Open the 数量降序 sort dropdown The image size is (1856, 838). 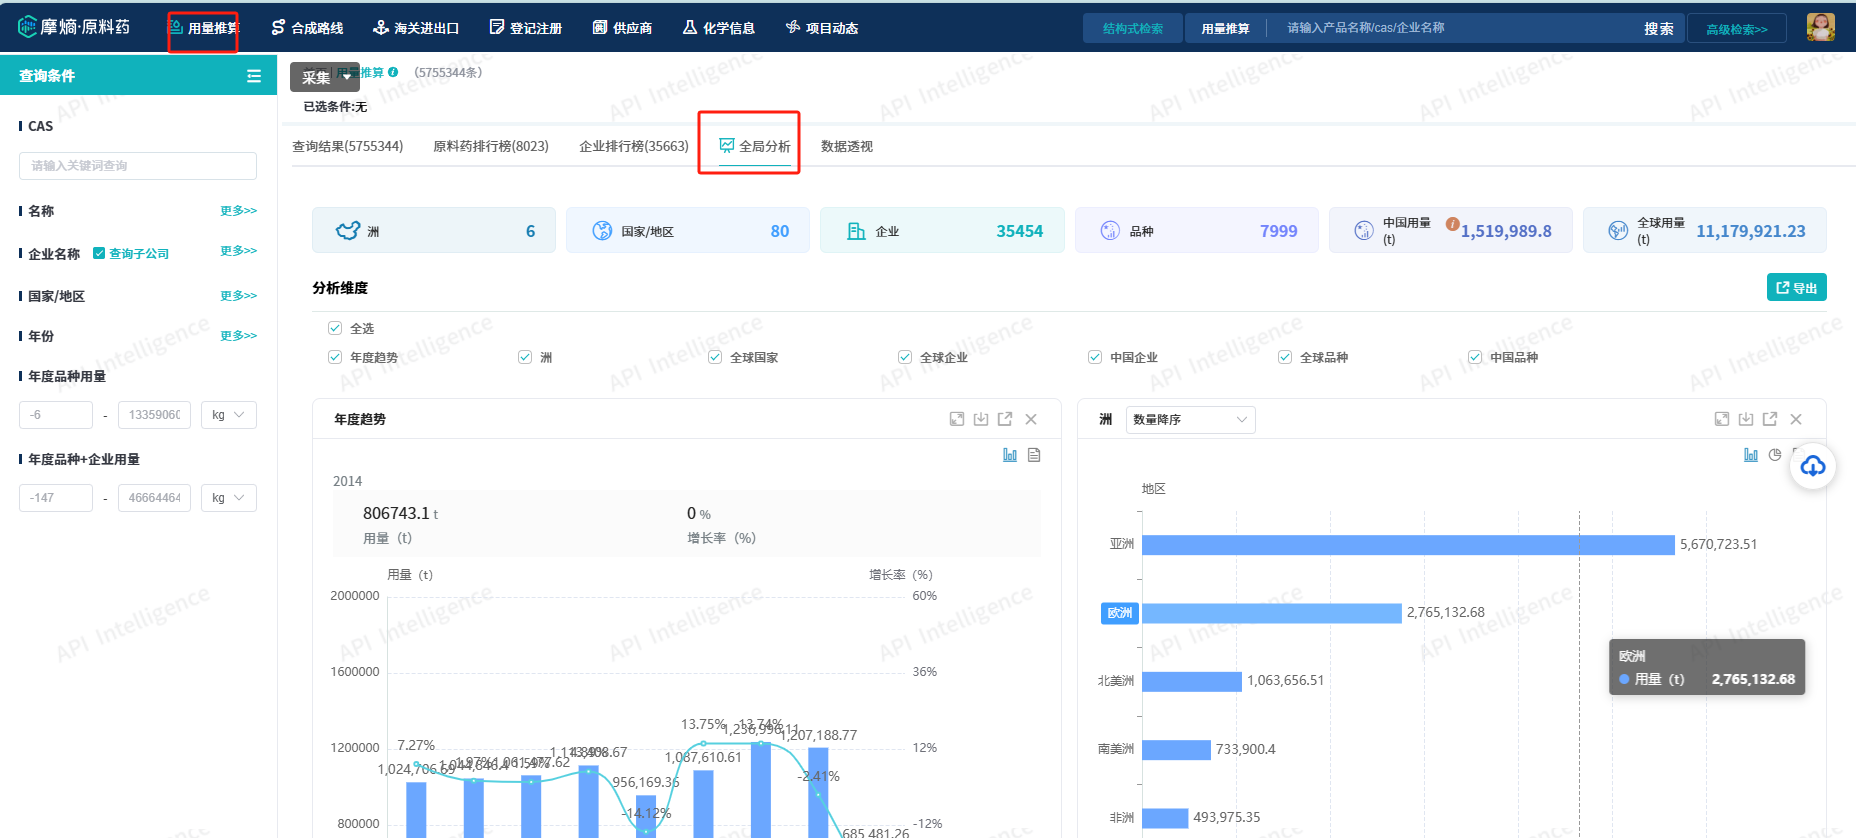[x=1190, y=420]
